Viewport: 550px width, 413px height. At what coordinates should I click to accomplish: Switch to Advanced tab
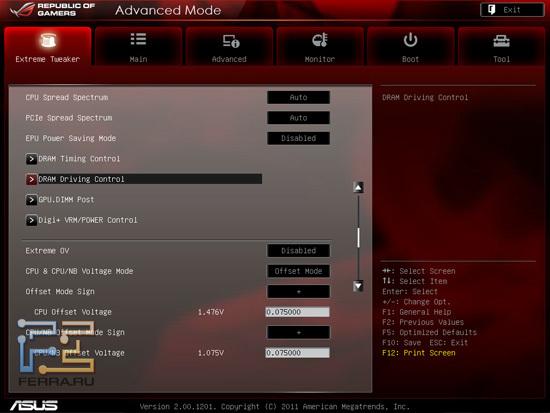[229, 46]
